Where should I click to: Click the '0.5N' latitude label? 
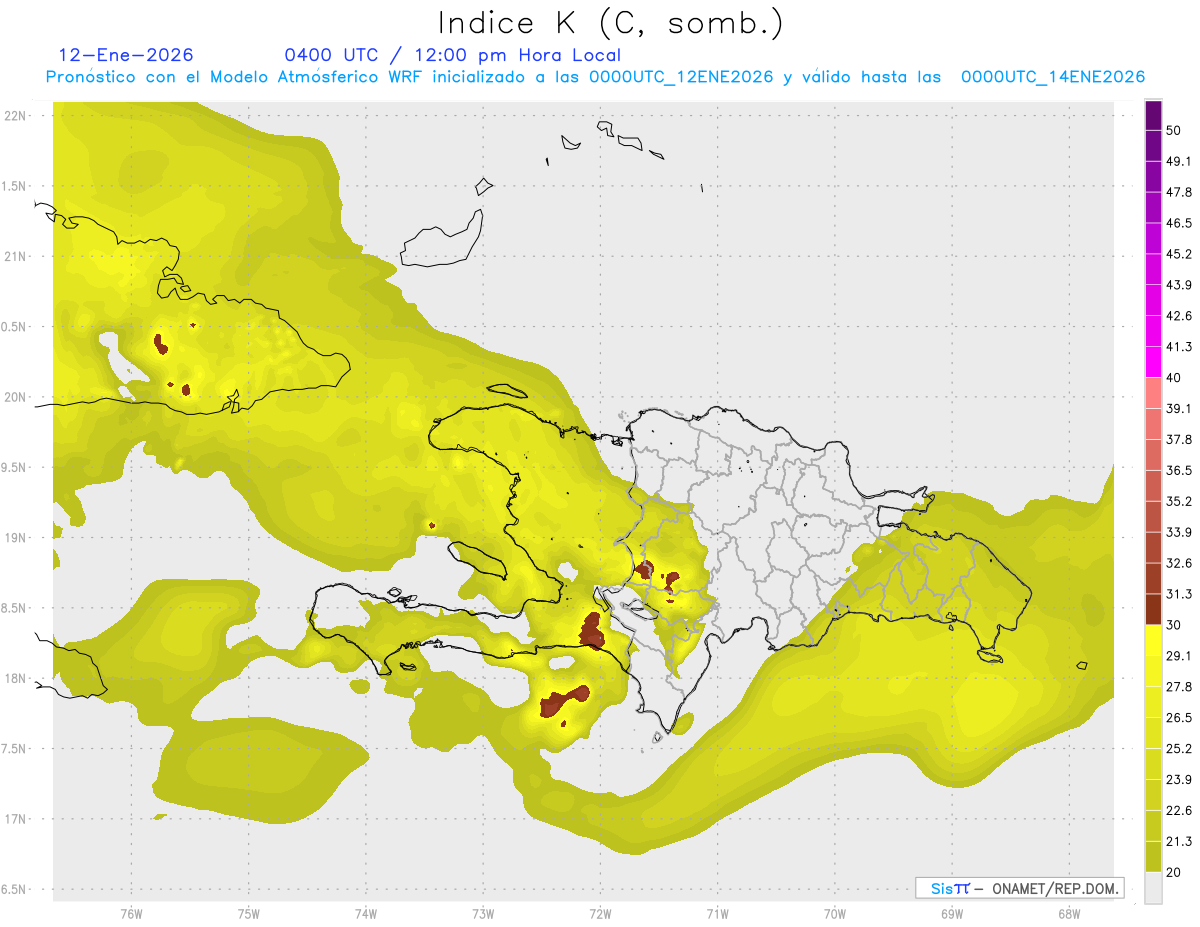(14, 327)
